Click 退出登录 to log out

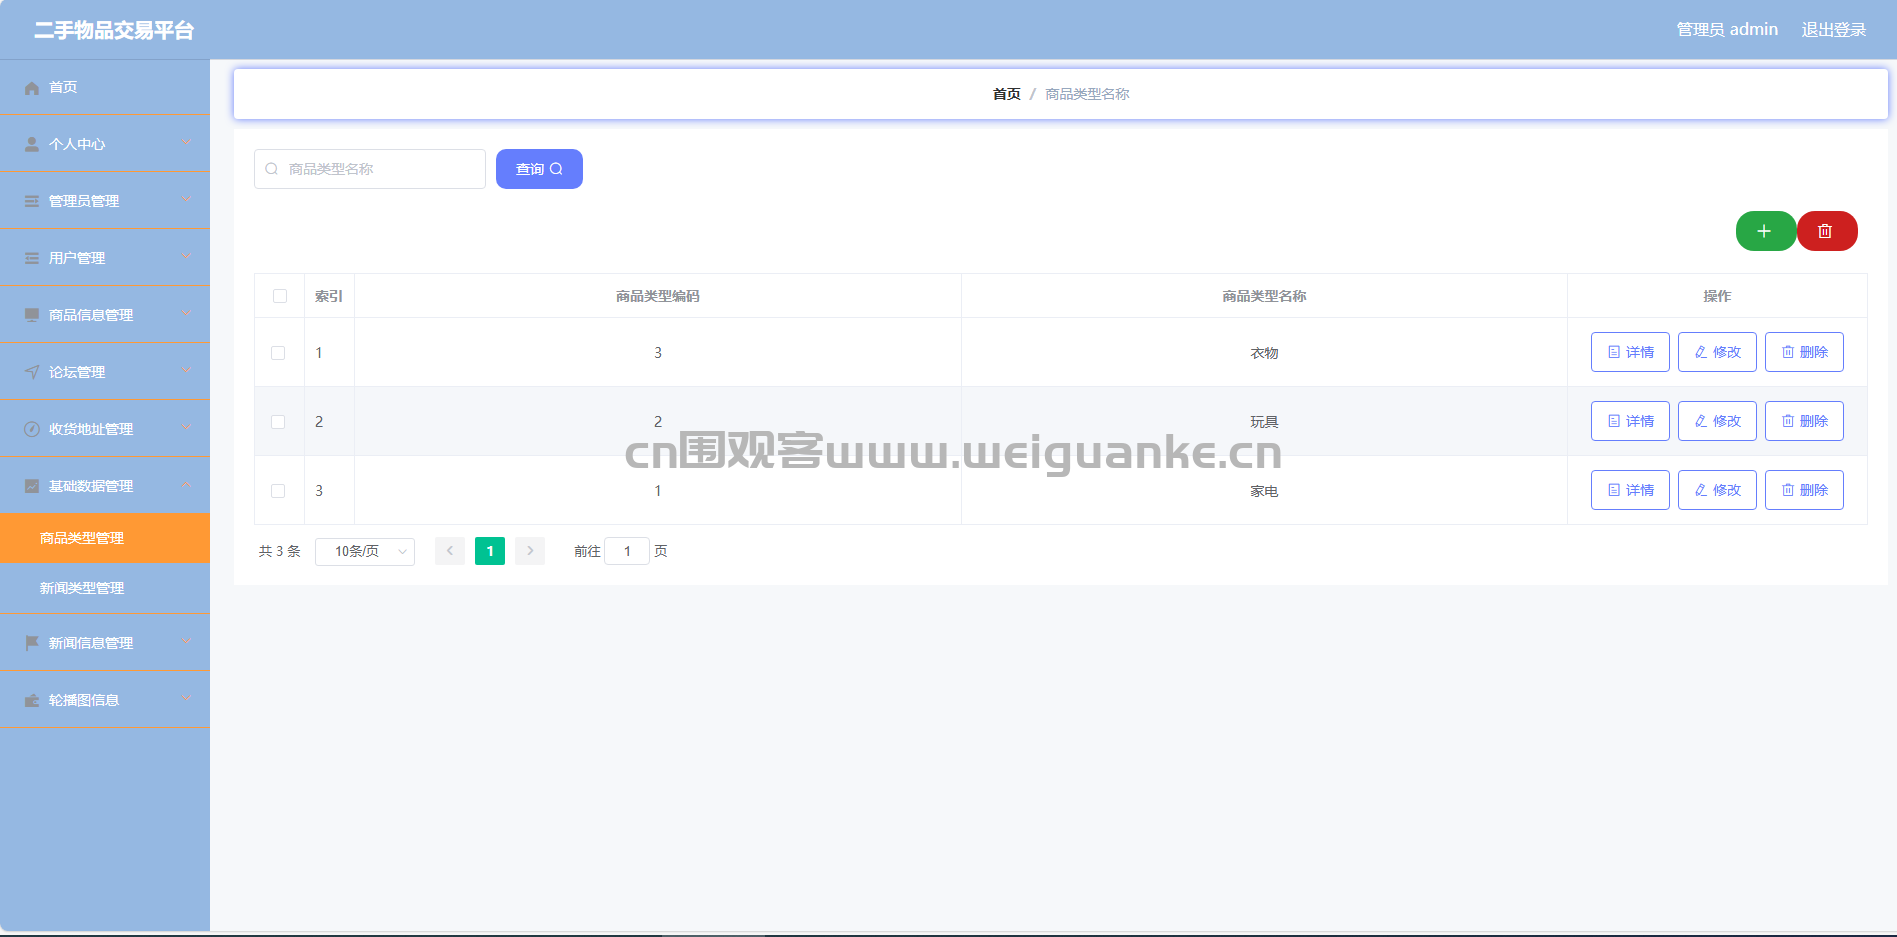(x=1834, y=30)
